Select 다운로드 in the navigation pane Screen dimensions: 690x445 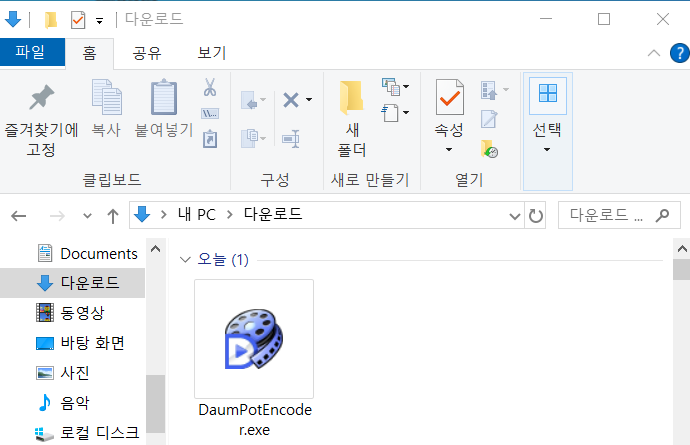pyautogui.click(x=73, y=283)
